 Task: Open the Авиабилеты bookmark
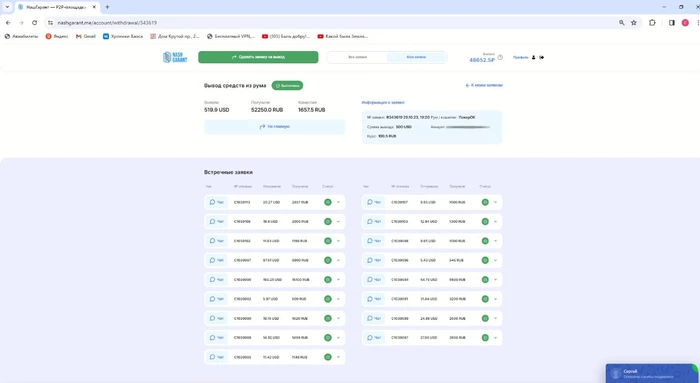point(21,36)
